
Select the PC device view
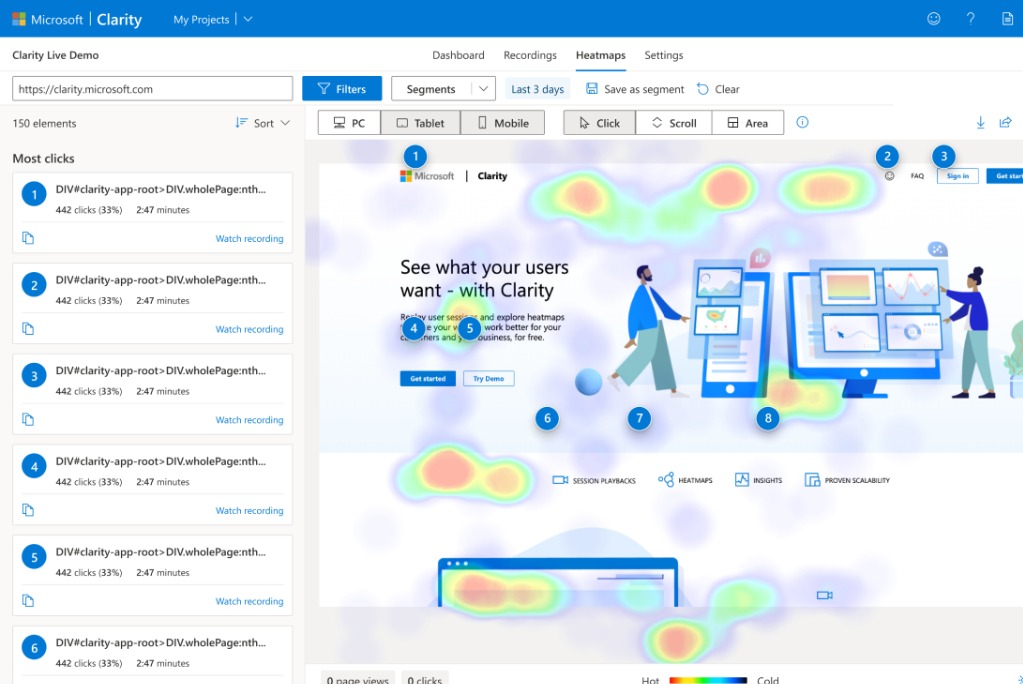click(349, 123)
